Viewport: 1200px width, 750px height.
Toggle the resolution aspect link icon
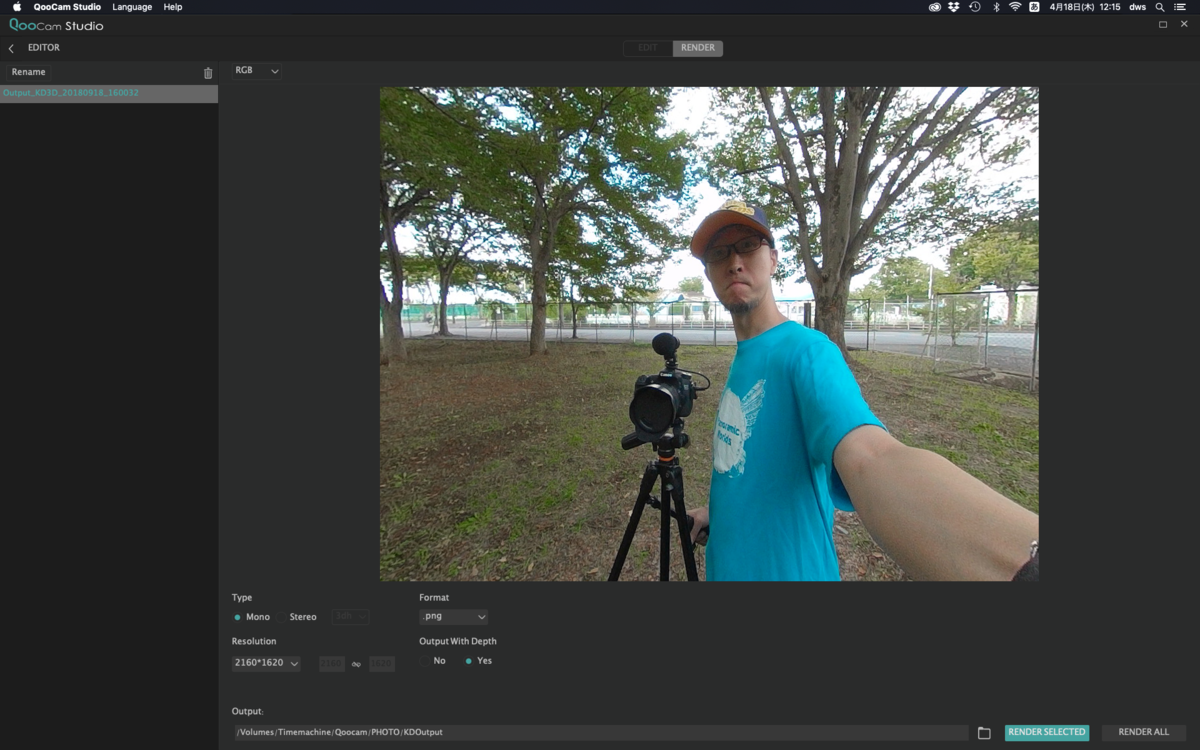(356, 664)
